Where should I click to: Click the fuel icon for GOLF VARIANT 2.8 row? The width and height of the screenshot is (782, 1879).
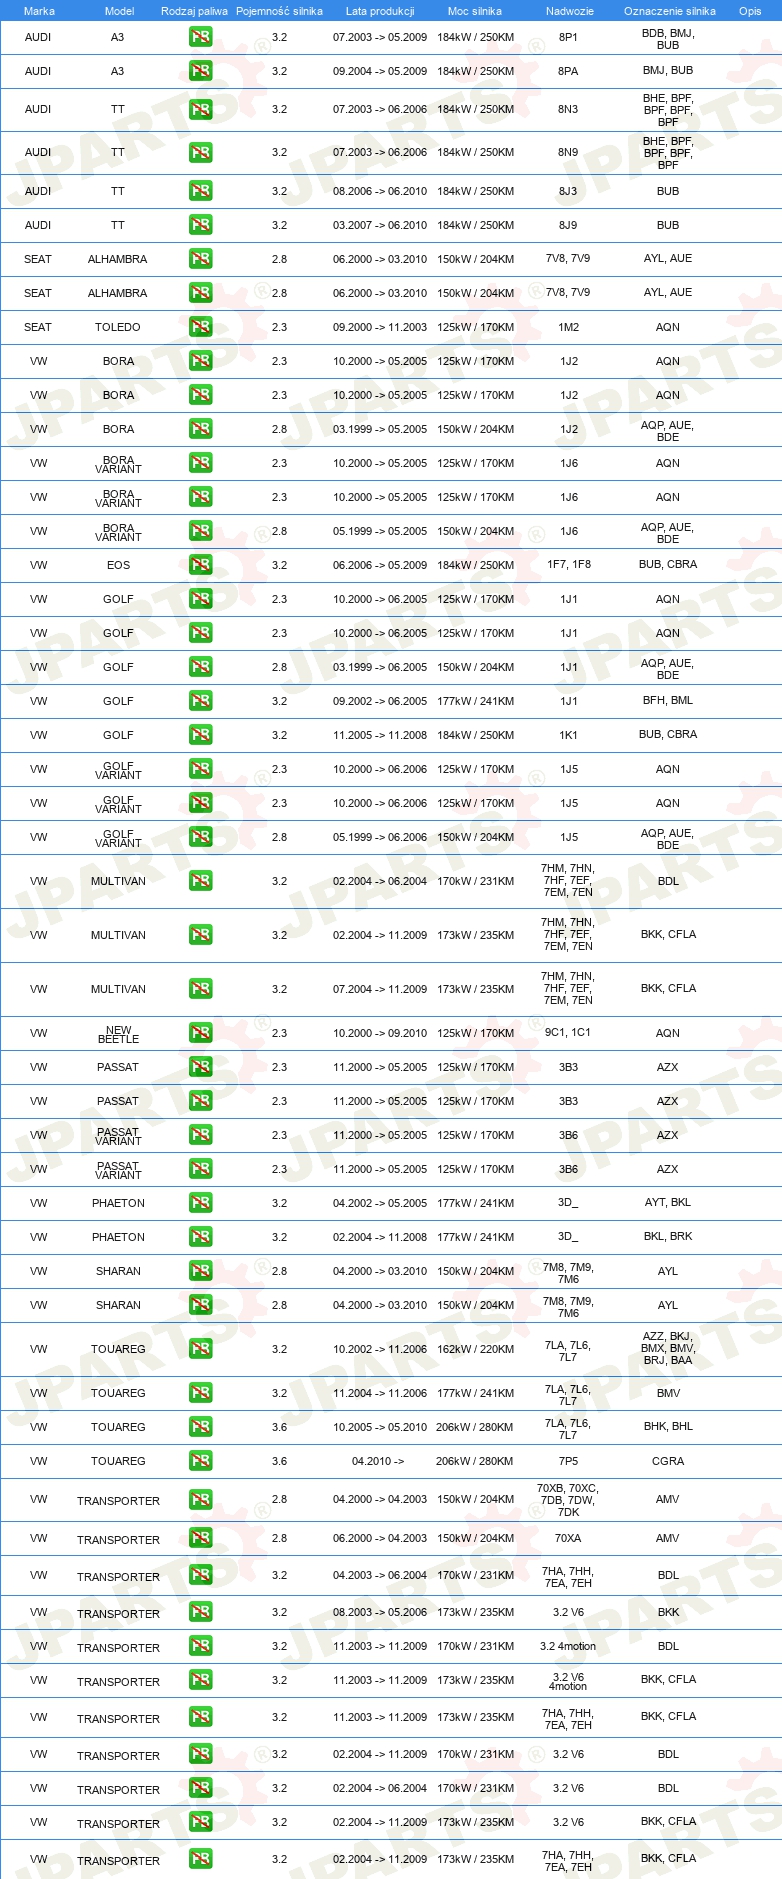(x=201, y=837)
